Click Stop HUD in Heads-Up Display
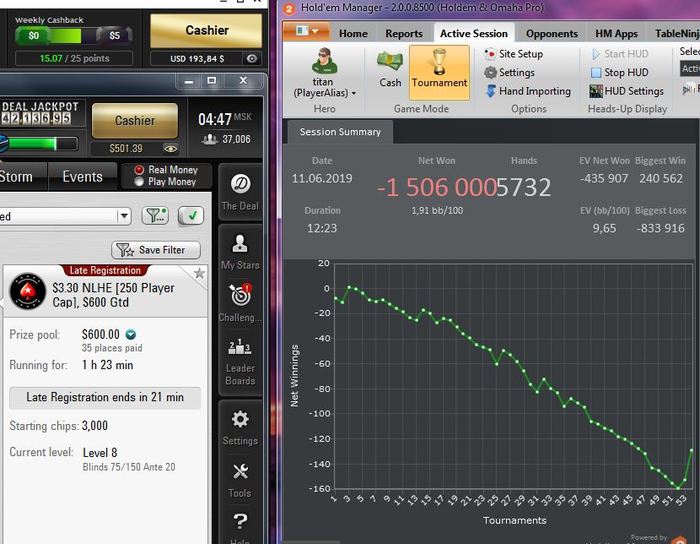 click(620, 72)
